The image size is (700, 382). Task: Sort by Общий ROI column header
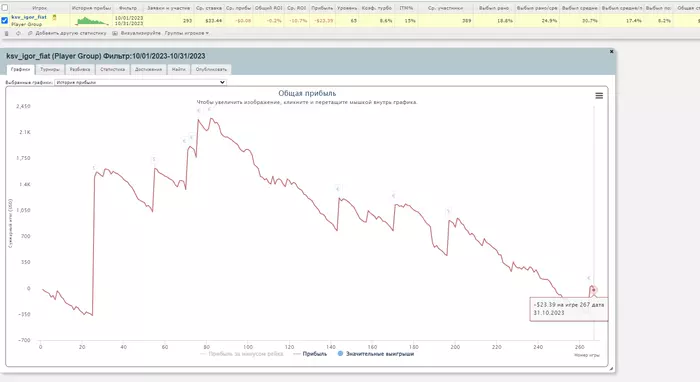coord(269,8)
